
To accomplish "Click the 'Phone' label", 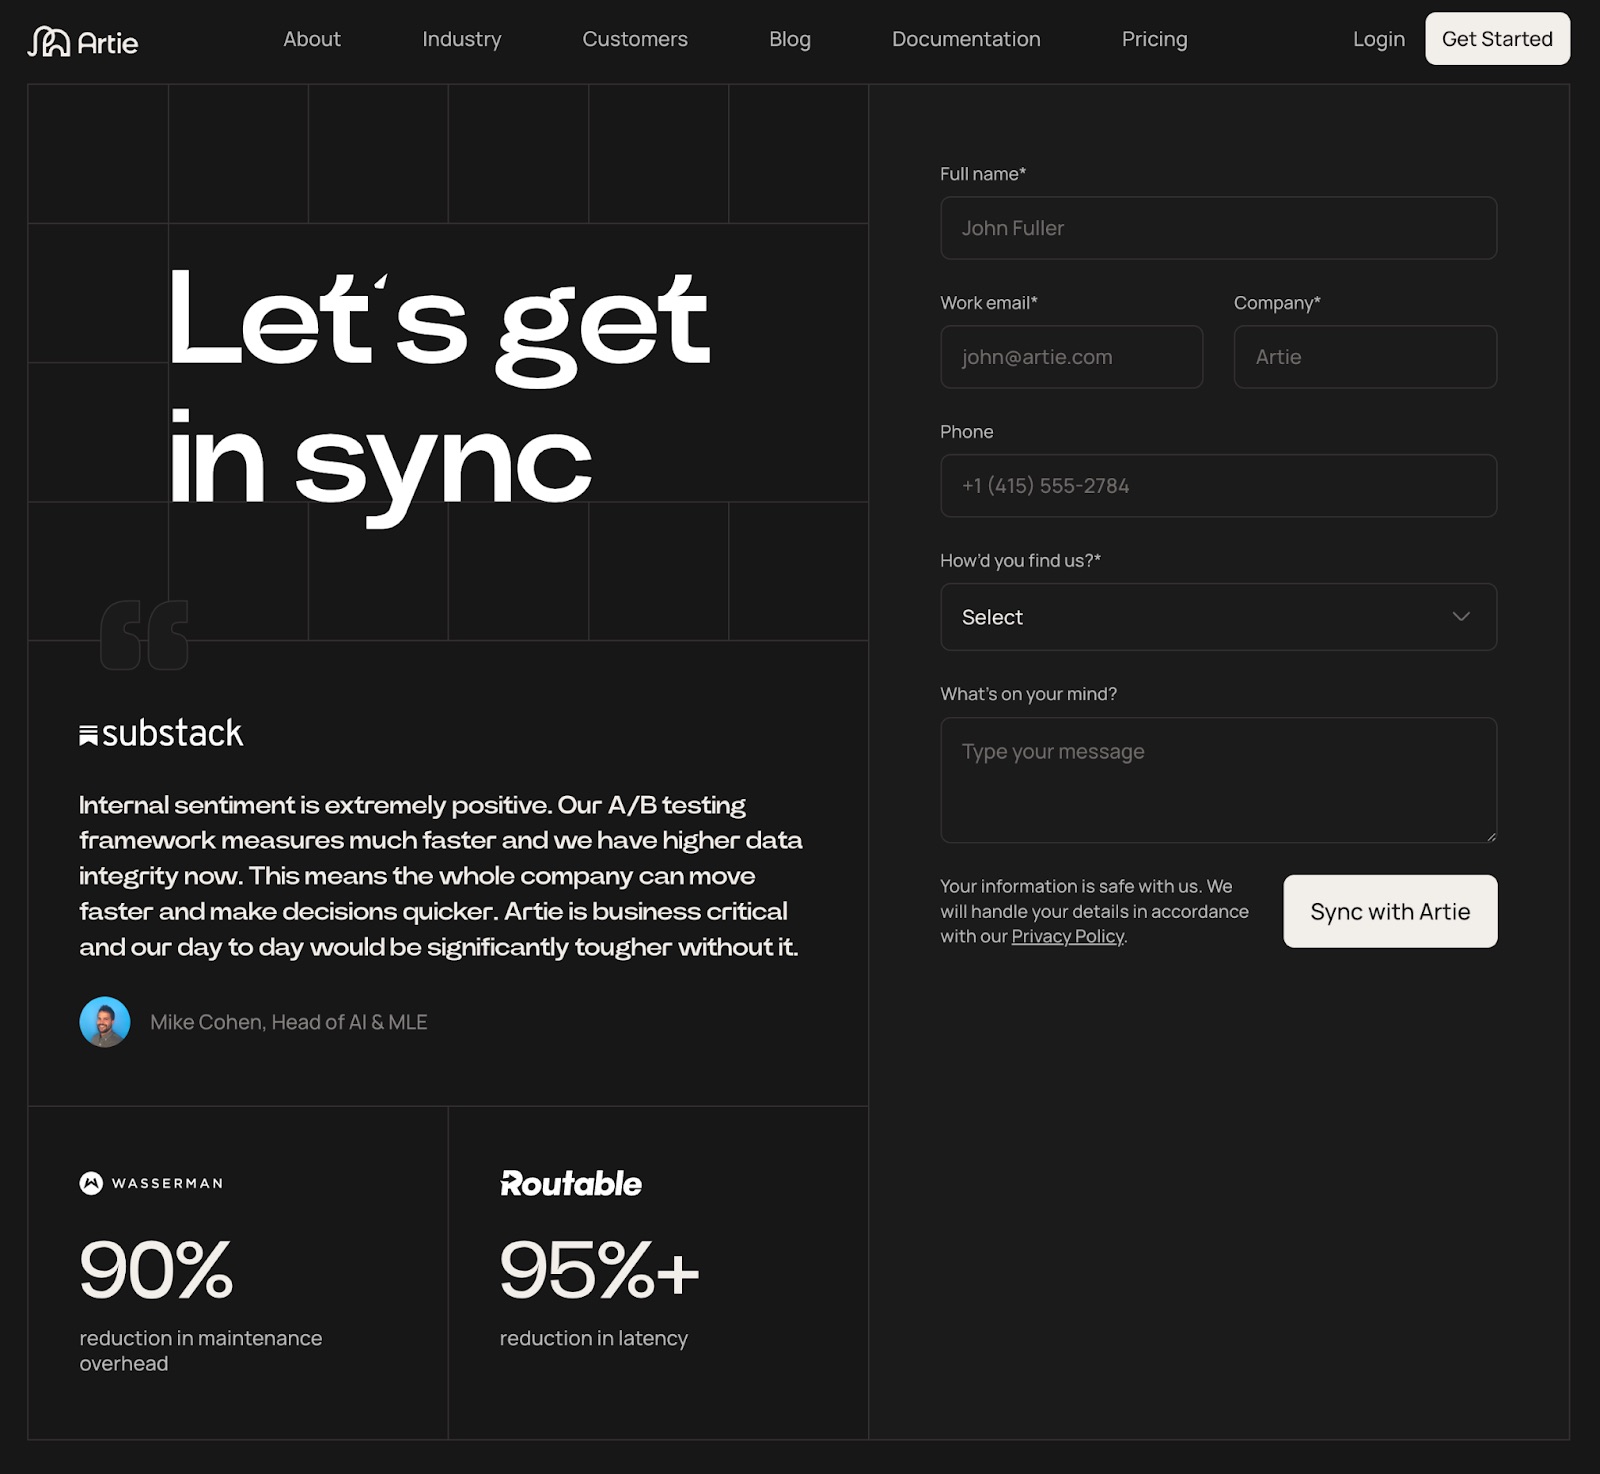I will tap(967, 432).
